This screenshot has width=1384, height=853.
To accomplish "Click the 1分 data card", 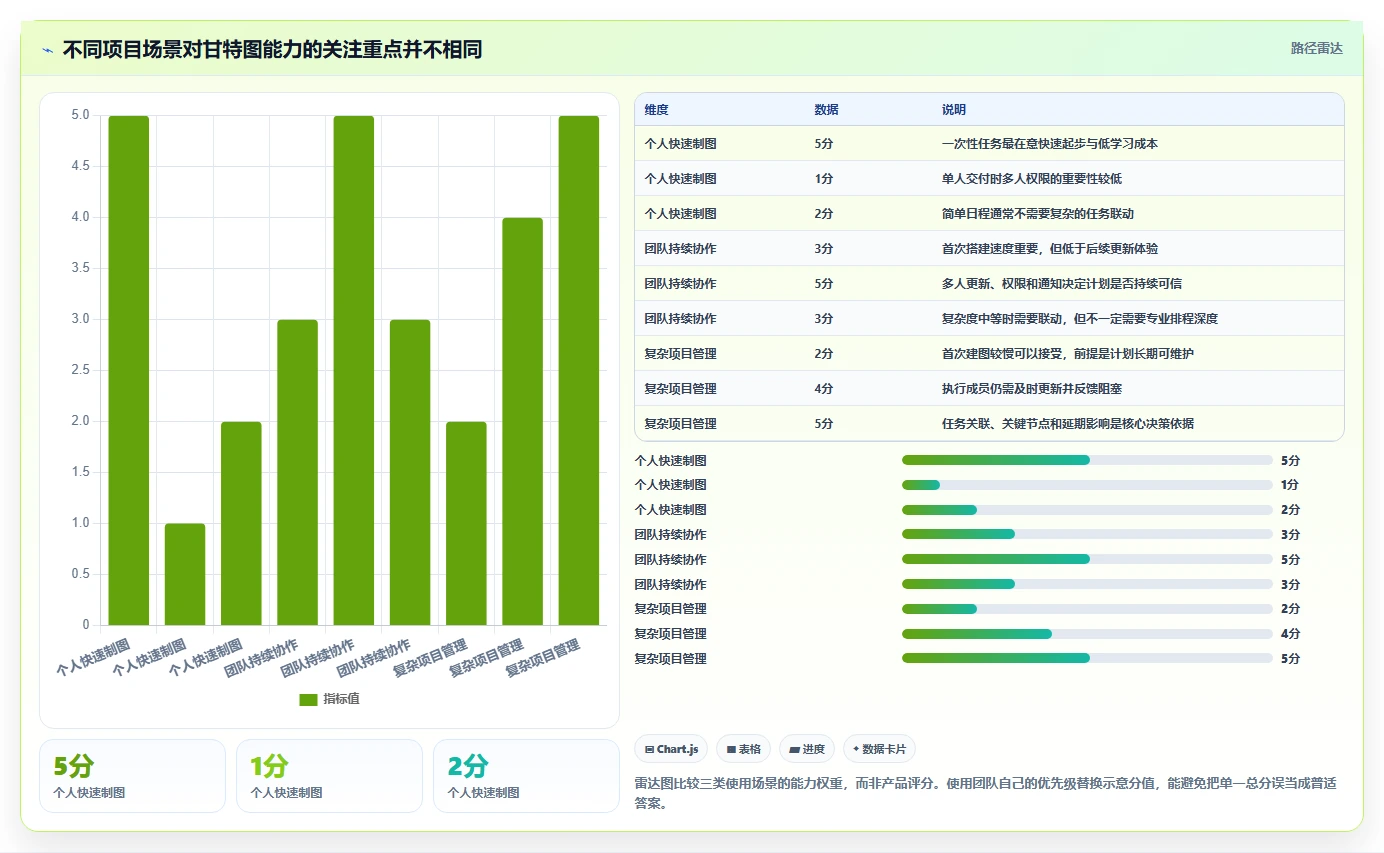I will pyautogui.click(x=329, y=776).
